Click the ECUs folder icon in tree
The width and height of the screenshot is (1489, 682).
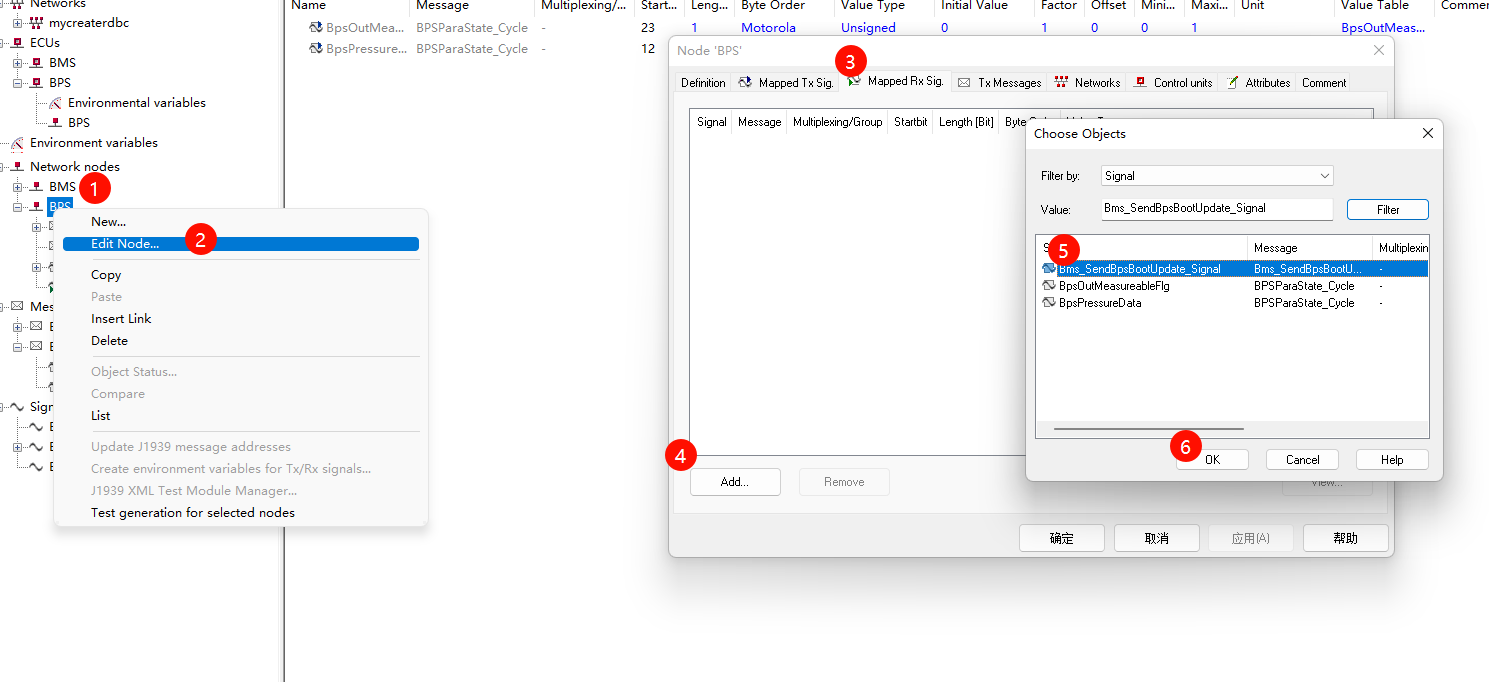coord(18,43)
